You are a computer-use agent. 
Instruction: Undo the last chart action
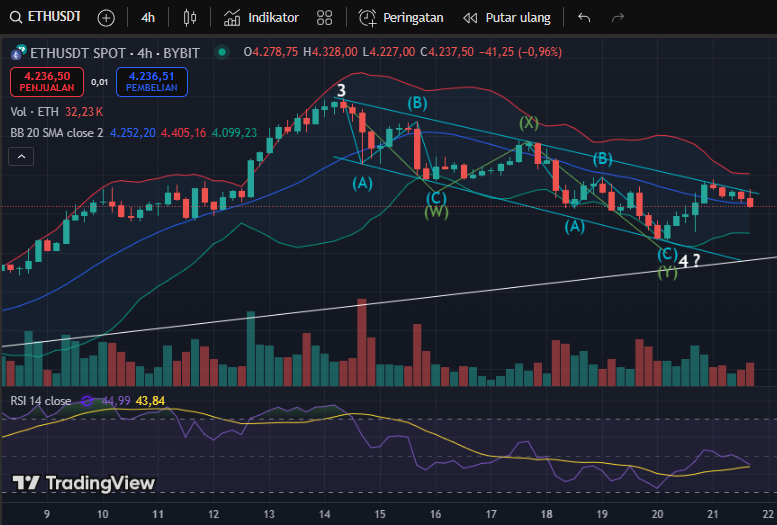pos(584,18)
